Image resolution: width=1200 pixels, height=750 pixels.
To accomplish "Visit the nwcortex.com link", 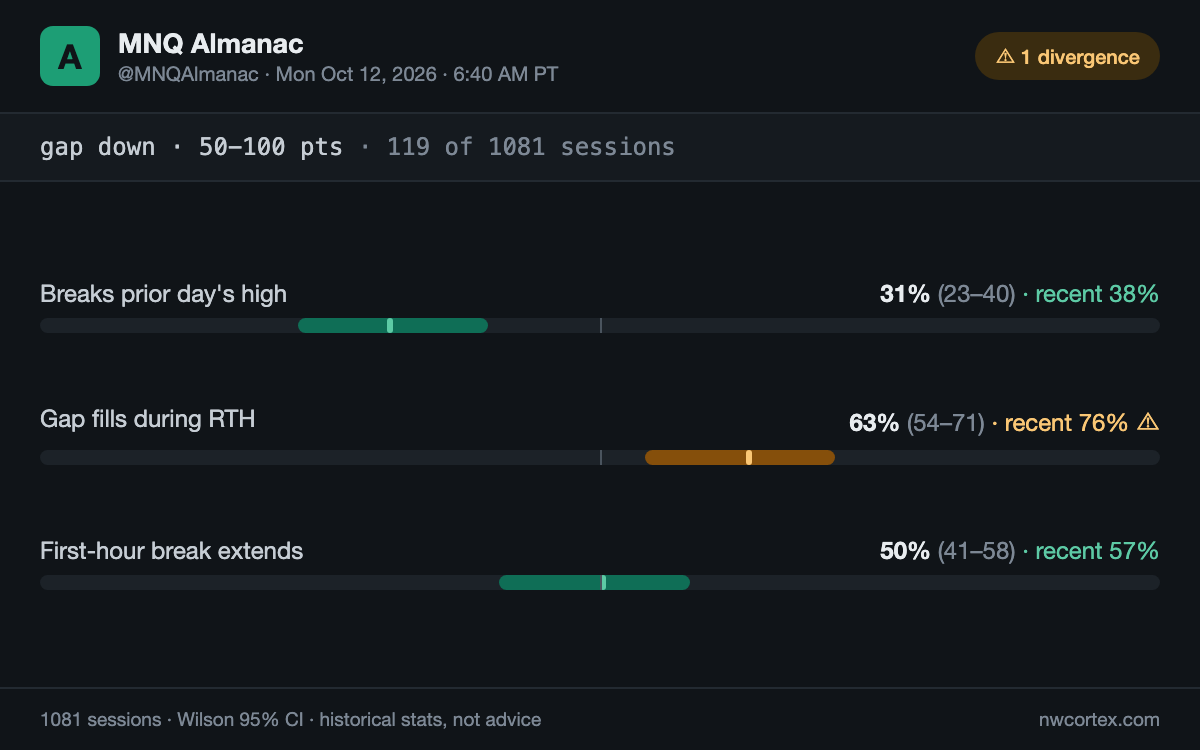I will (x=1099, y=719).
